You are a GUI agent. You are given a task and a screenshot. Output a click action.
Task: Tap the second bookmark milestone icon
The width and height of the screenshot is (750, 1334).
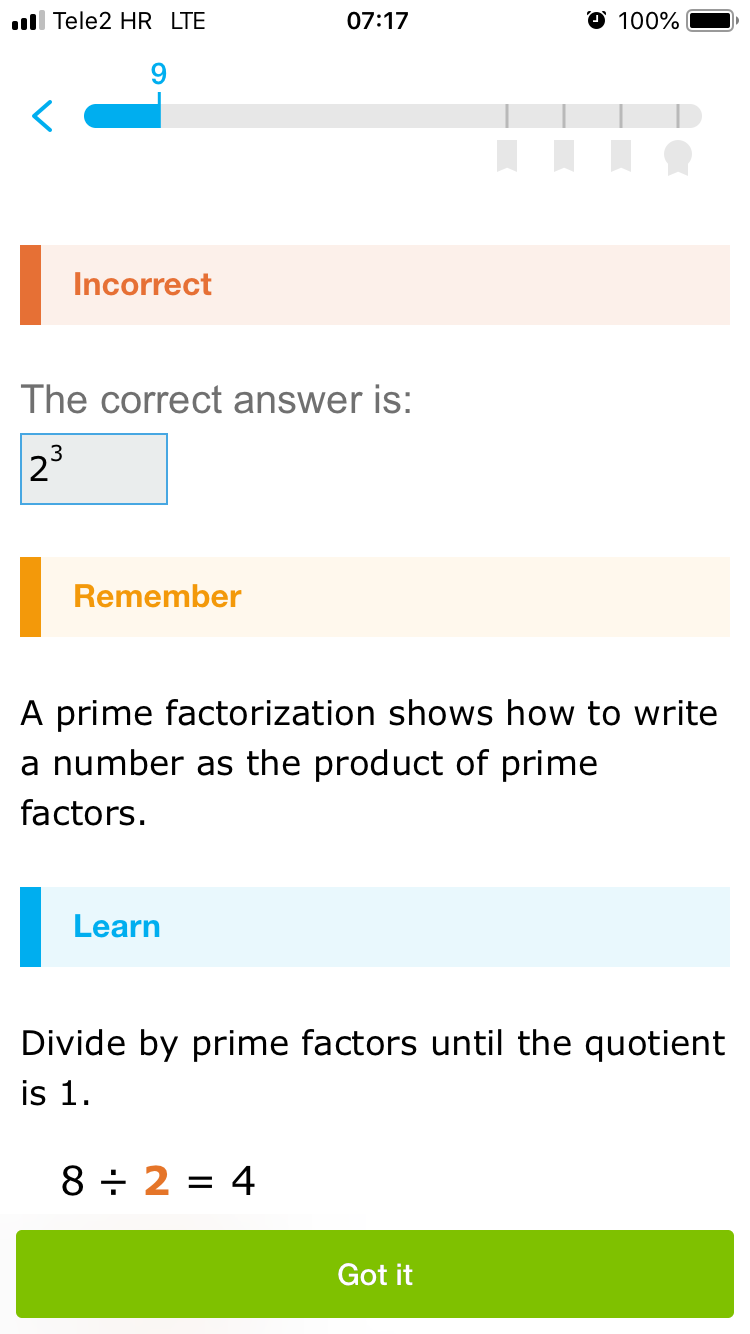[x=564, y=156]
